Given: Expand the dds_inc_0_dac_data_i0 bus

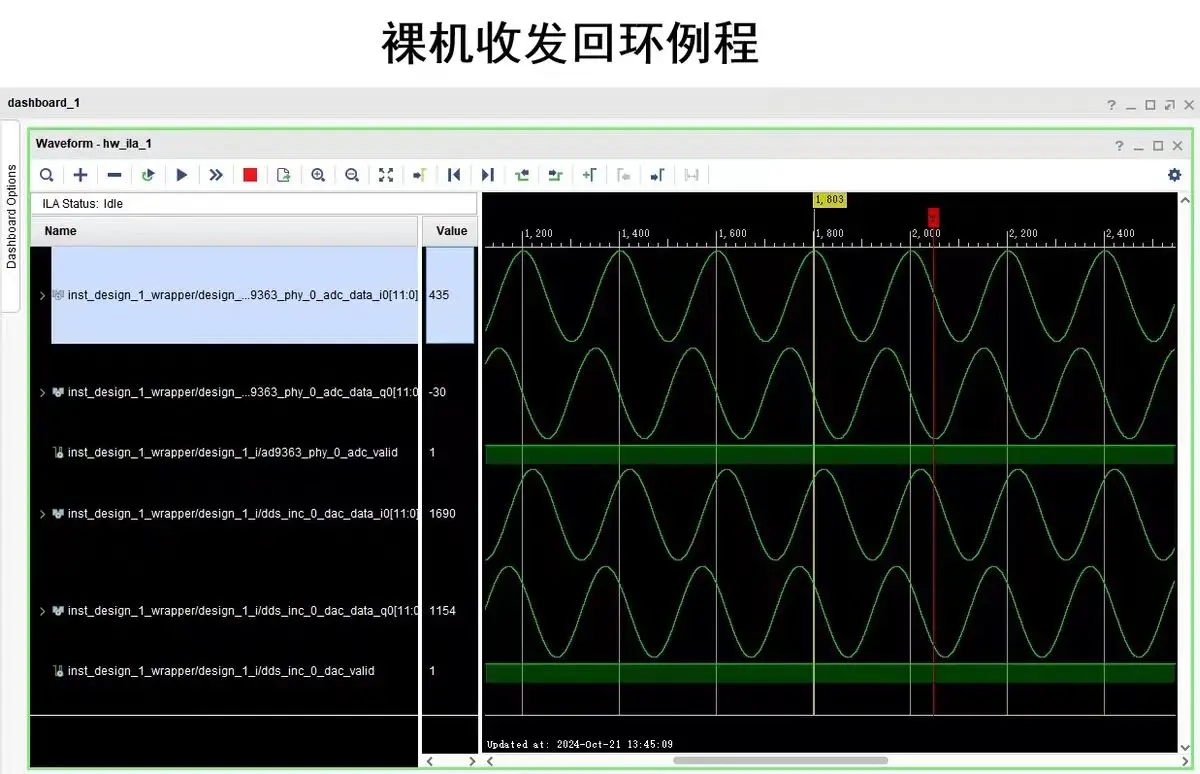Looking at the screenshot, I should click(42, 513).
